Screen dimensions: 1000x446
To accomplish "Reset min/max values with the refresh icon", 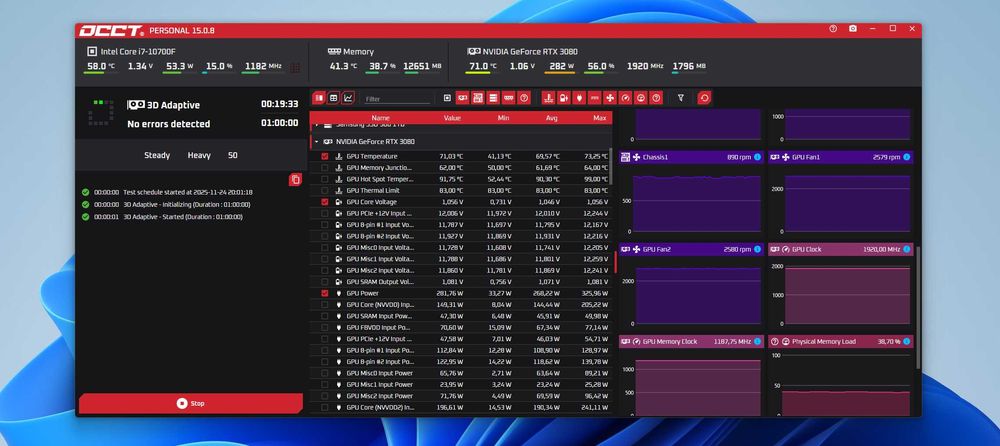I will coord(704,98).
